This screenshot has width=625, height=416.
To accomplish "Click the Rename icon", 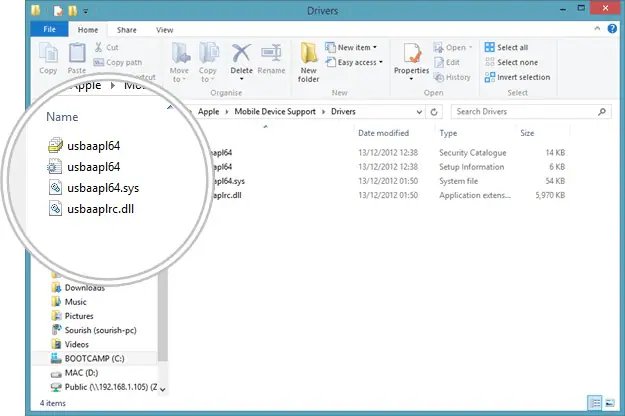I will pos(271,53).
